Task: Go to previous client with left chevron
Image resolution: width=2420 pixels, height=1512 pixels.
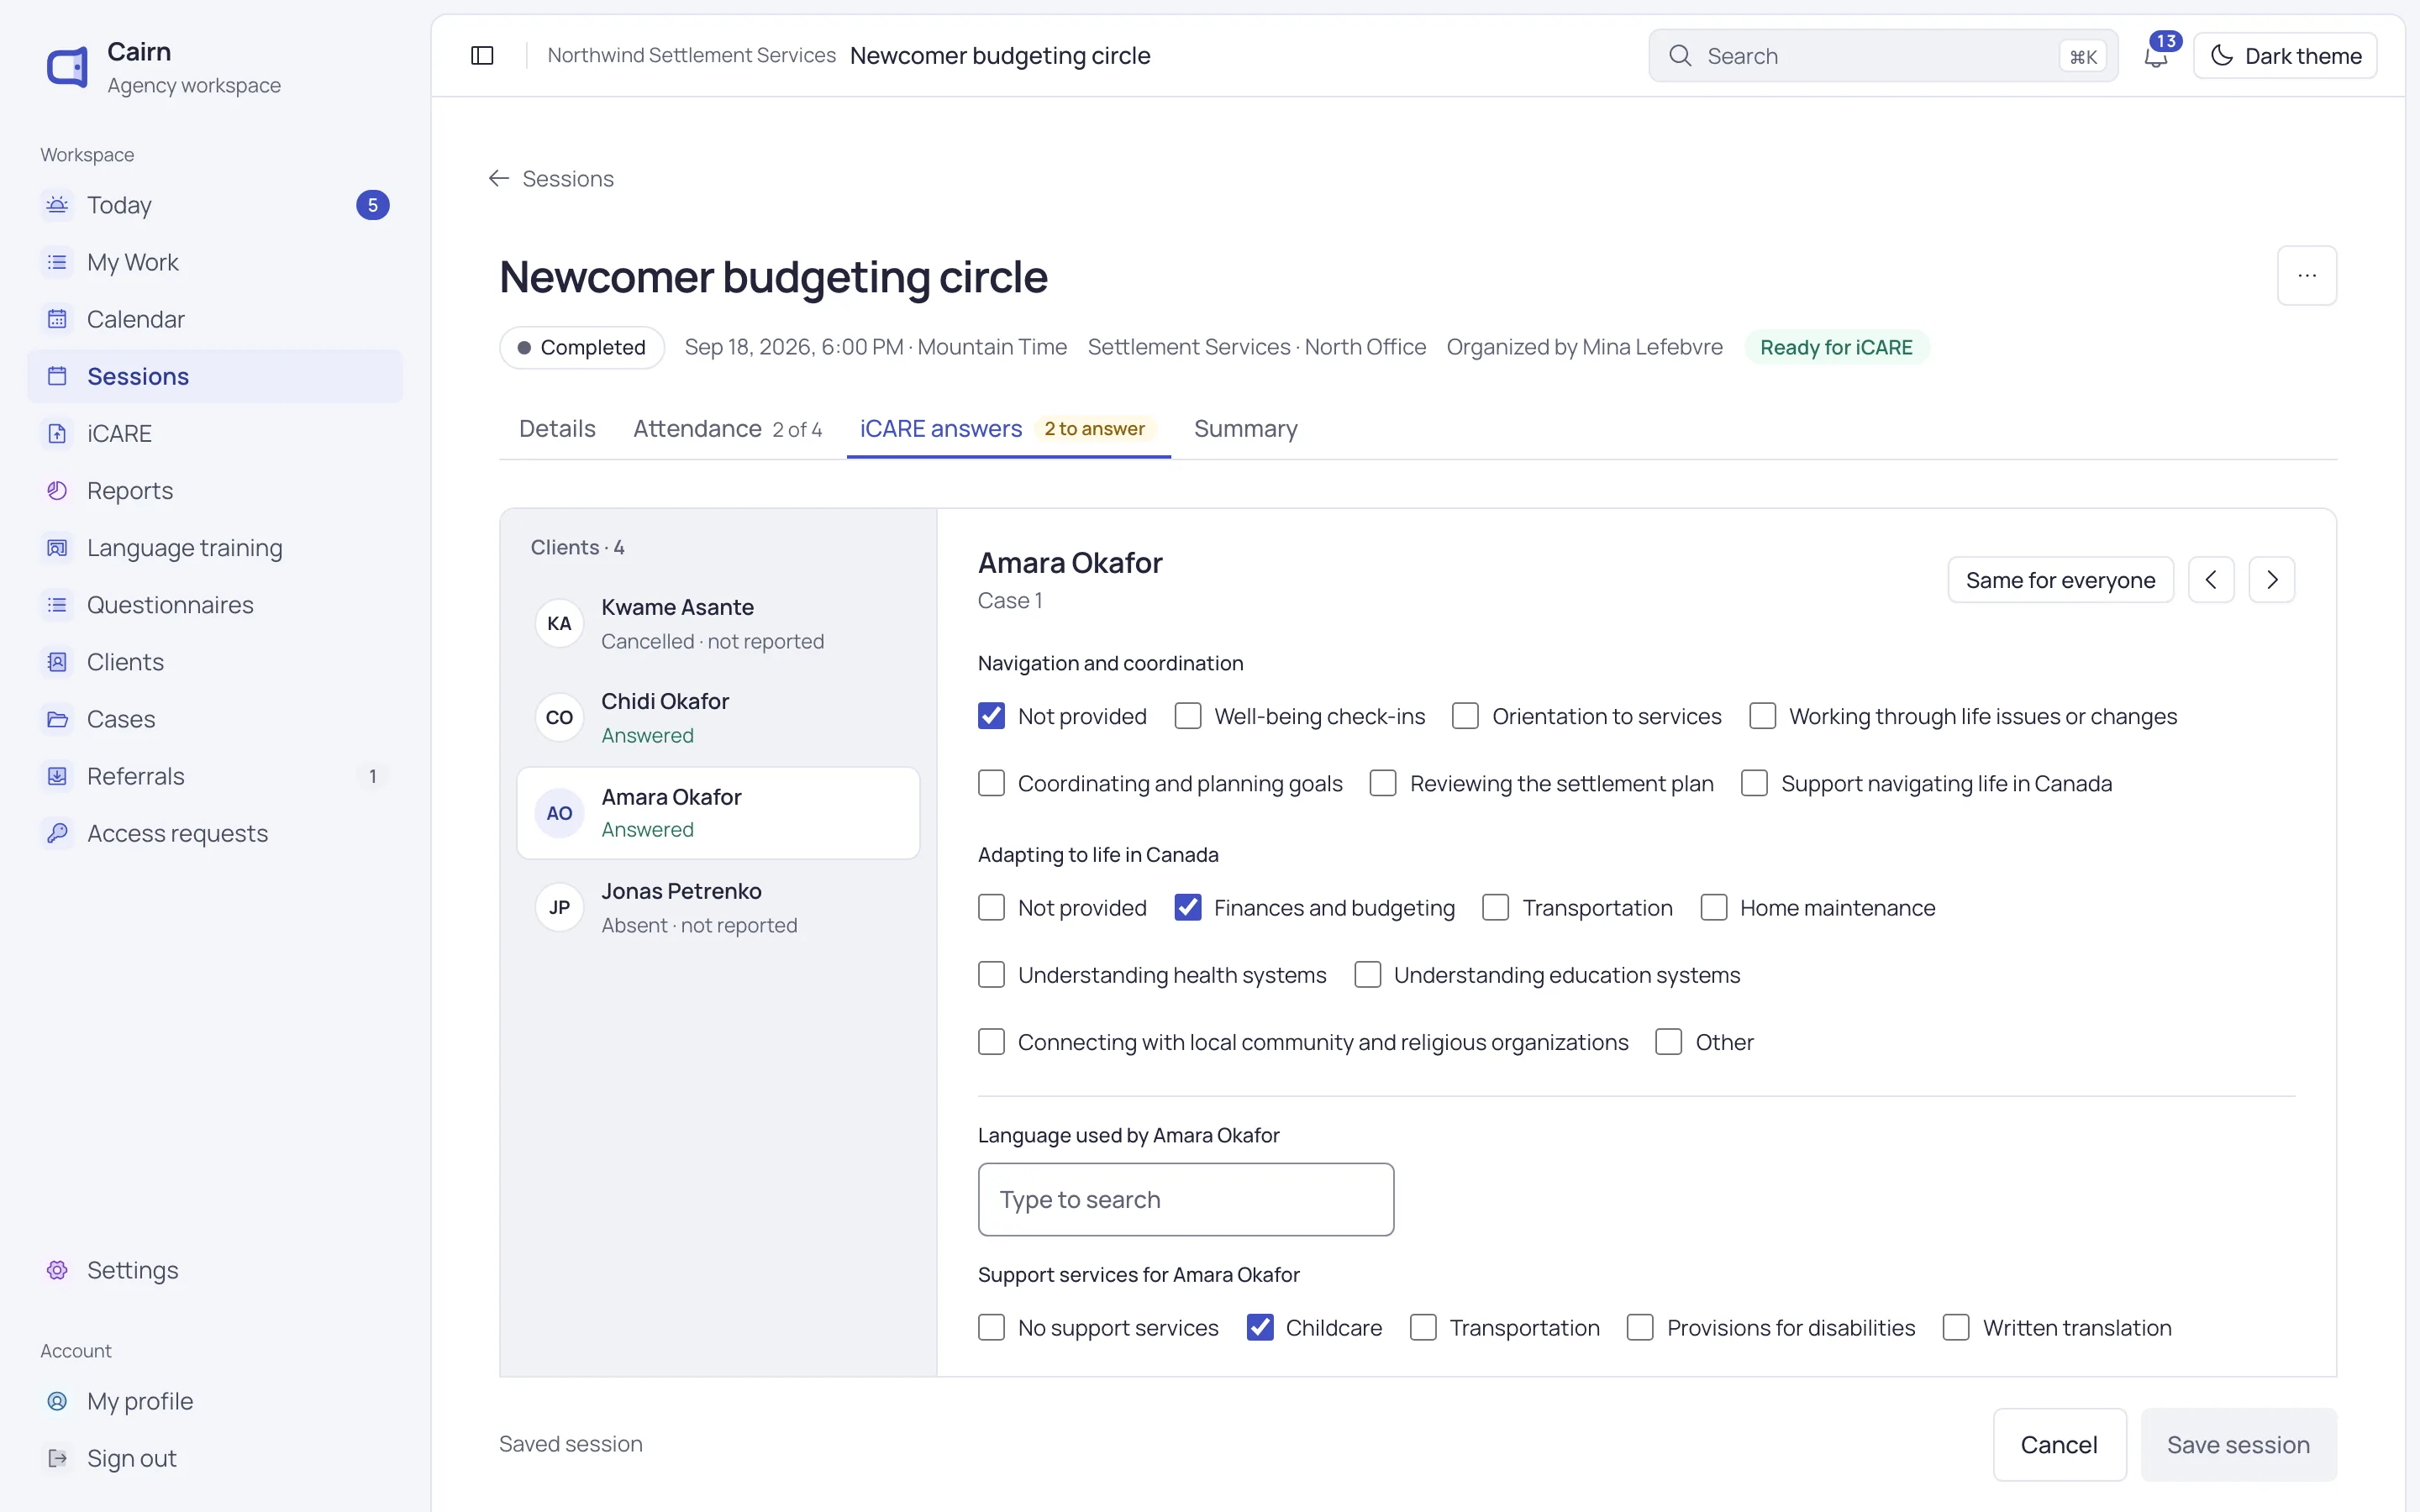Action: (x=2211, y=580)
